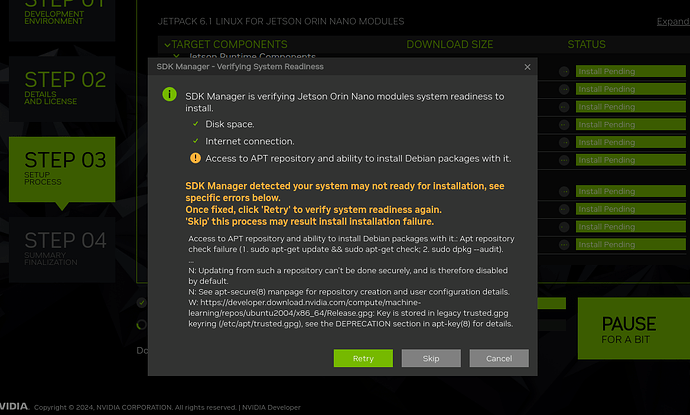Click the orange warning icon beside APT access
The height and width of the screenshot is (415, 690).
click(195, 158)
